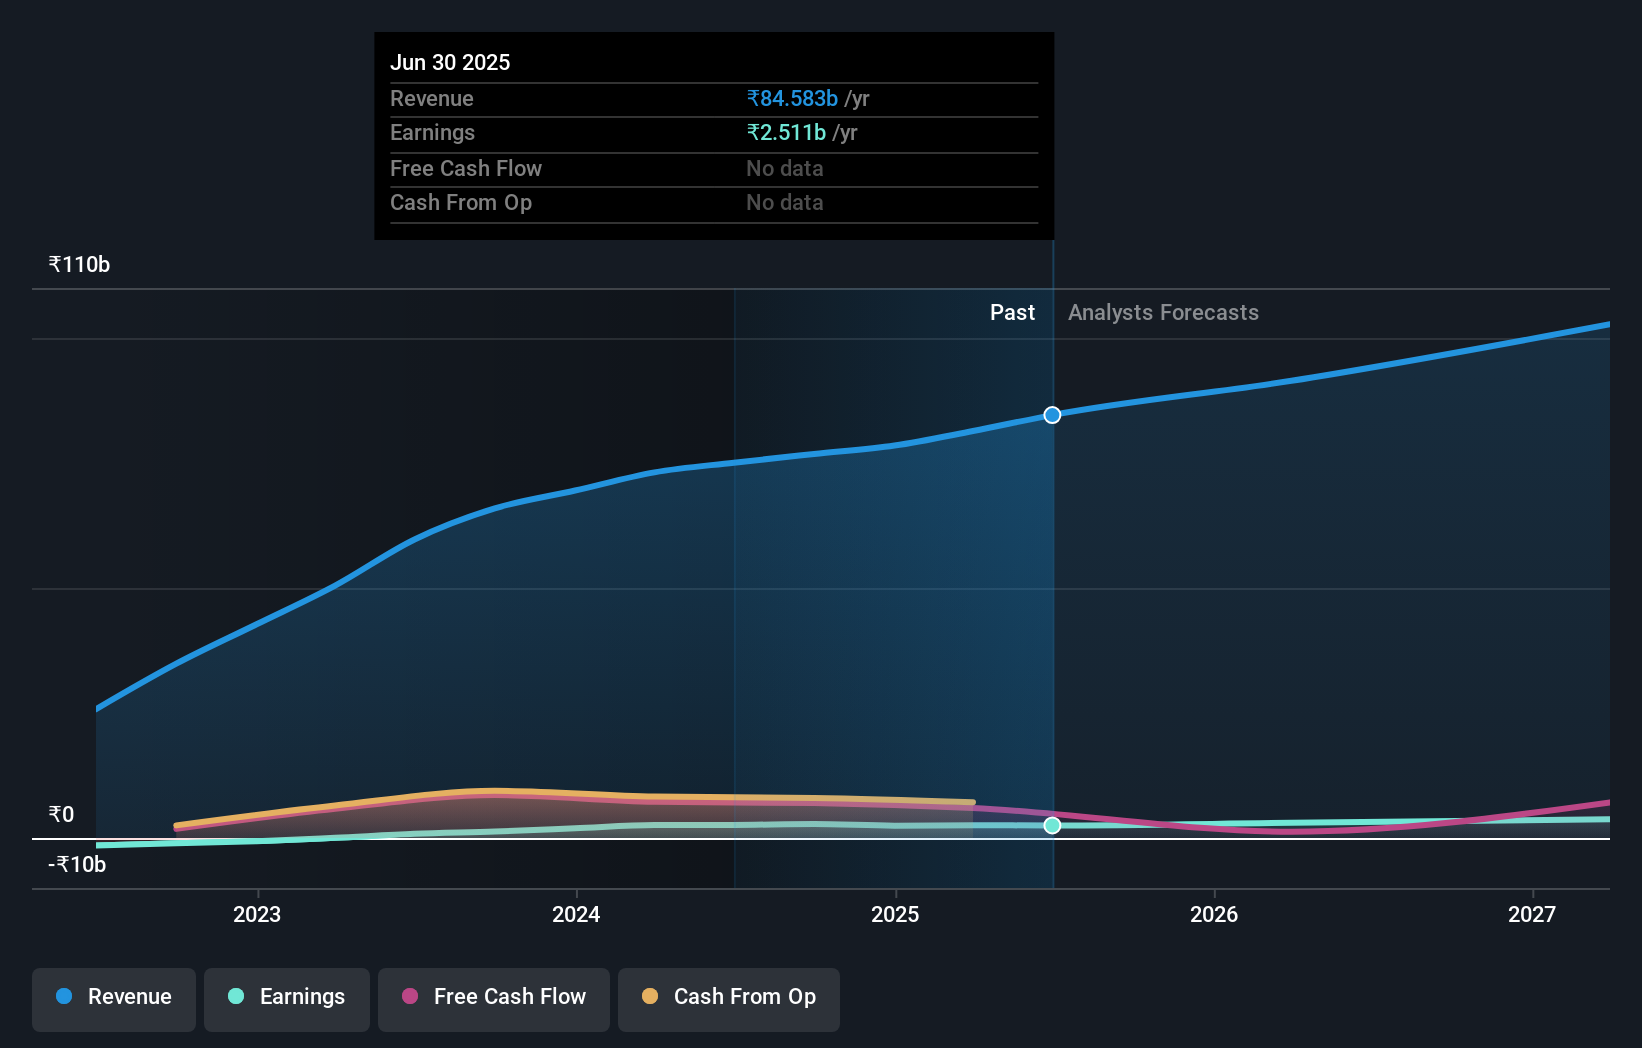Click the orange Cash From Op dot icon

[651, 997]
